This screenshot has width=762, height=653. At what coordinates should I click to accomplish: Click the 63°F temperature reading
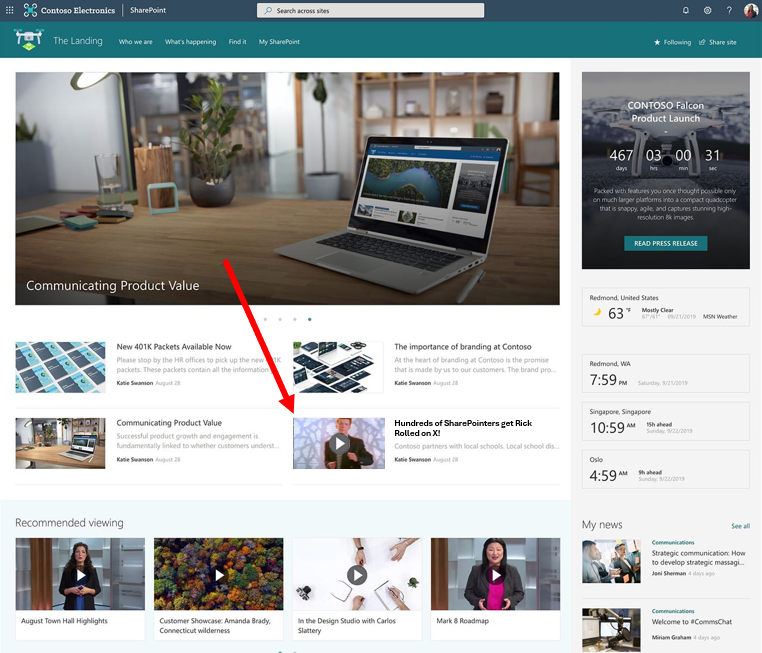[619, 313]
